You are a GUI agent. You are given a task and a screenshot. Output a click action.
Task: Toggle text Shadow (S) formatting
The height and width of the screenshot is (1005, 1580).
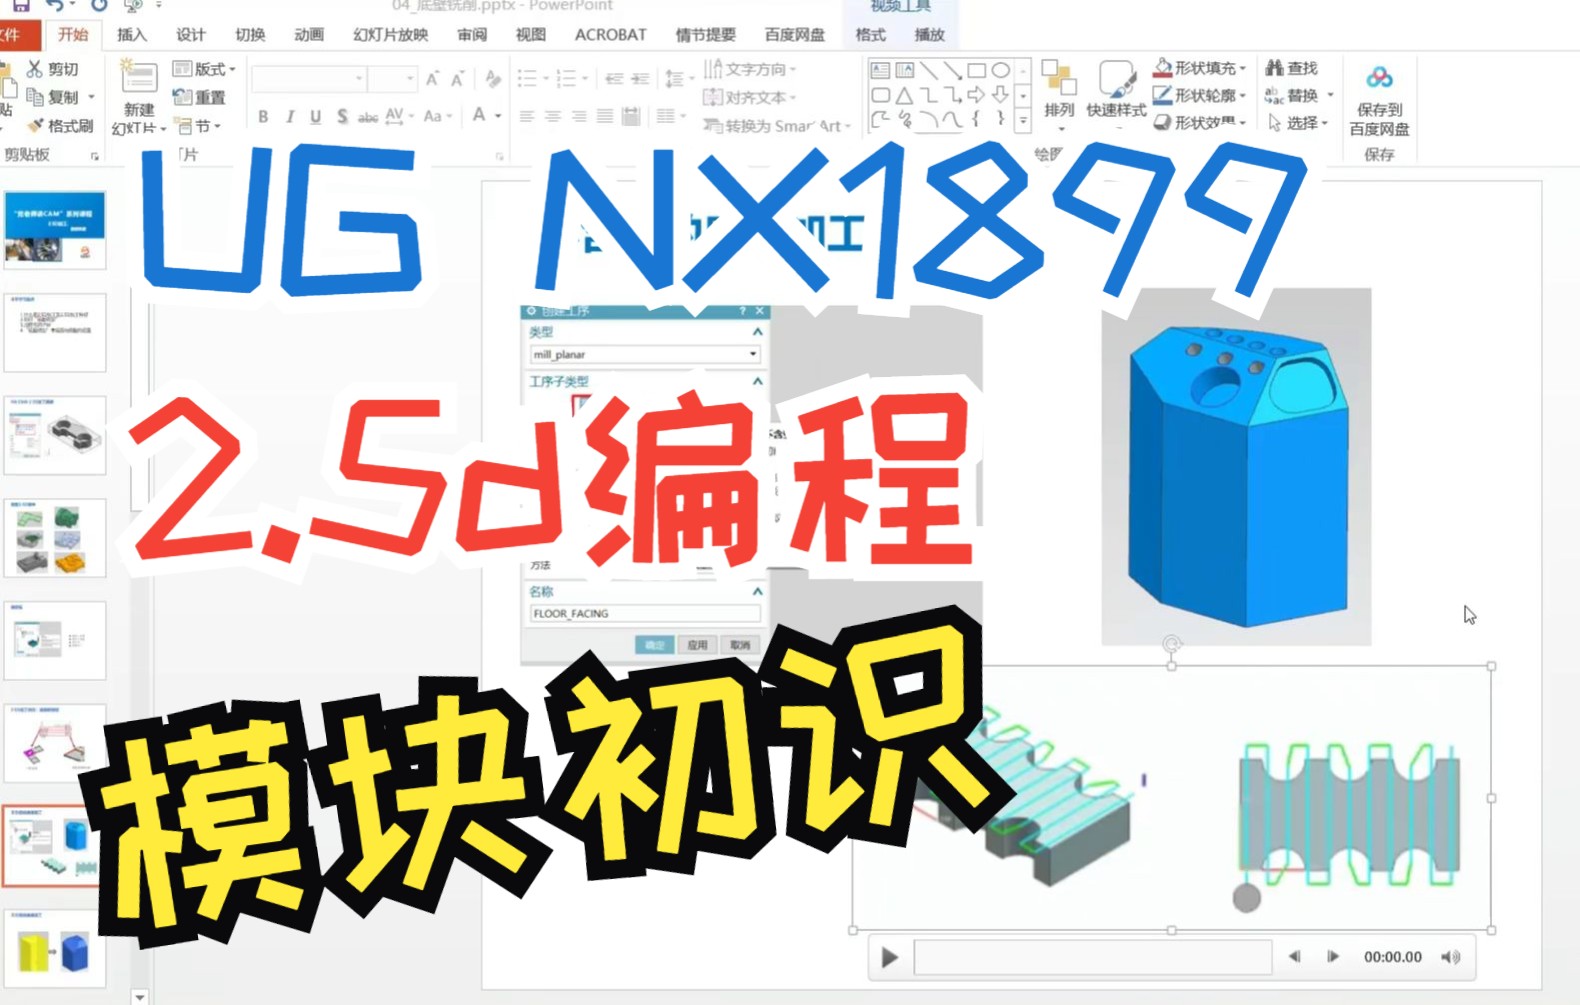(343, 116)
